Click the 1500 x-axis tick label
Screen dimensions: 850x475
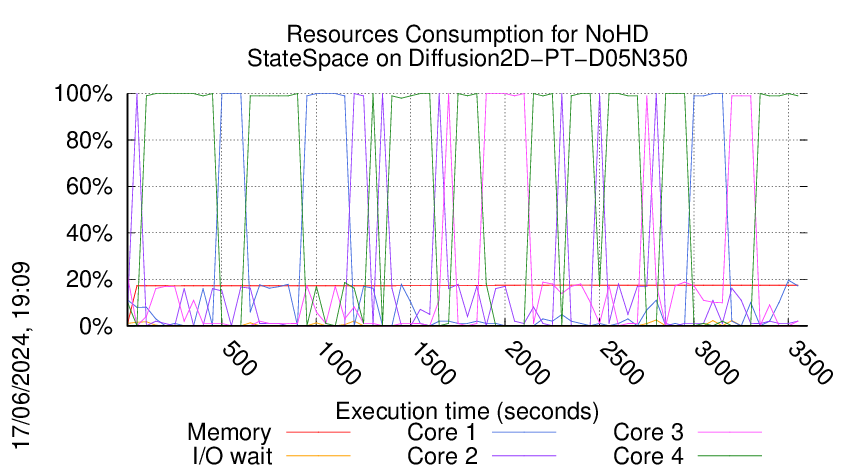click(432, 363)
